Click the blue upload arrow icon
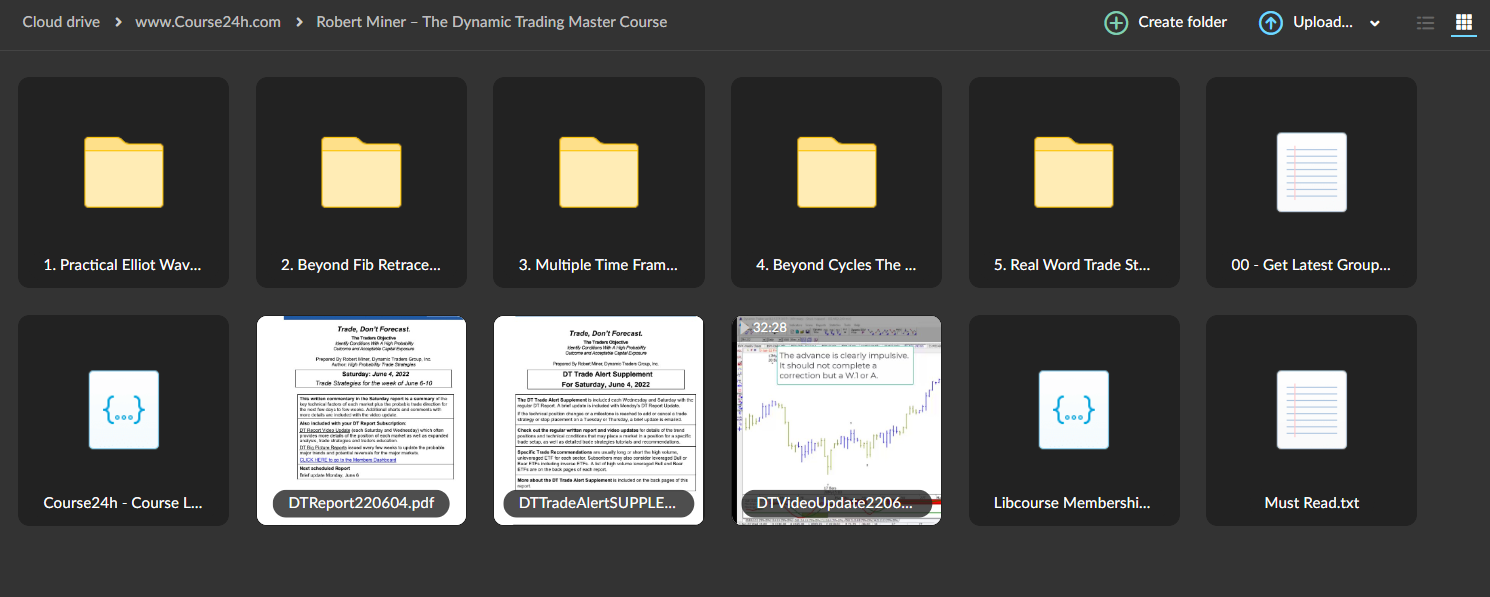 (1270, 22)
